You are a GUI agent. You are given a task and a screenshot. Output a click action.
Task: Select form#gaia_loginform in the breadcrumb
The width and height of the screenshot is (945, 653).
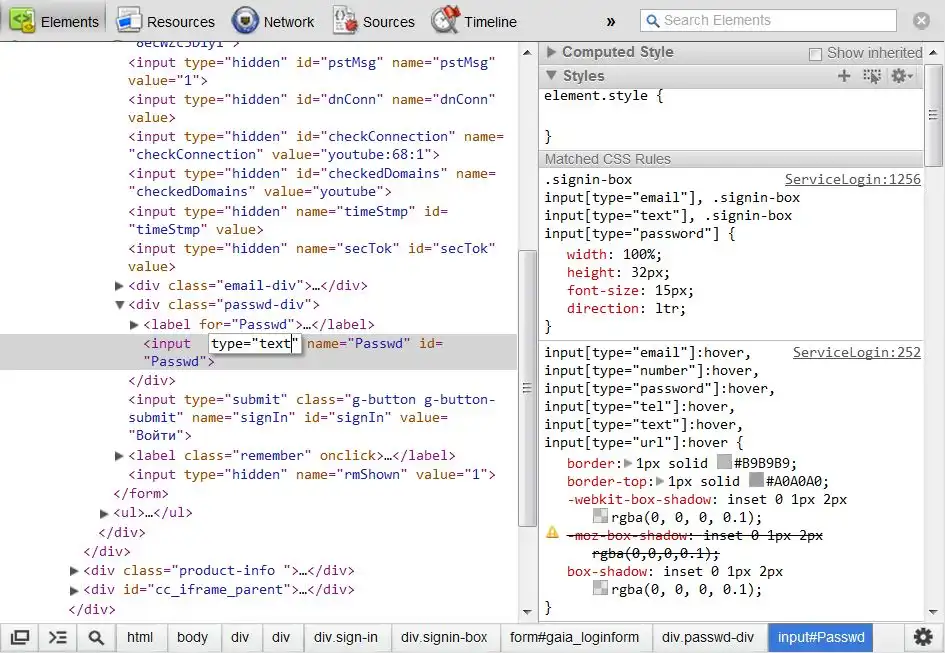pos(574,637)
